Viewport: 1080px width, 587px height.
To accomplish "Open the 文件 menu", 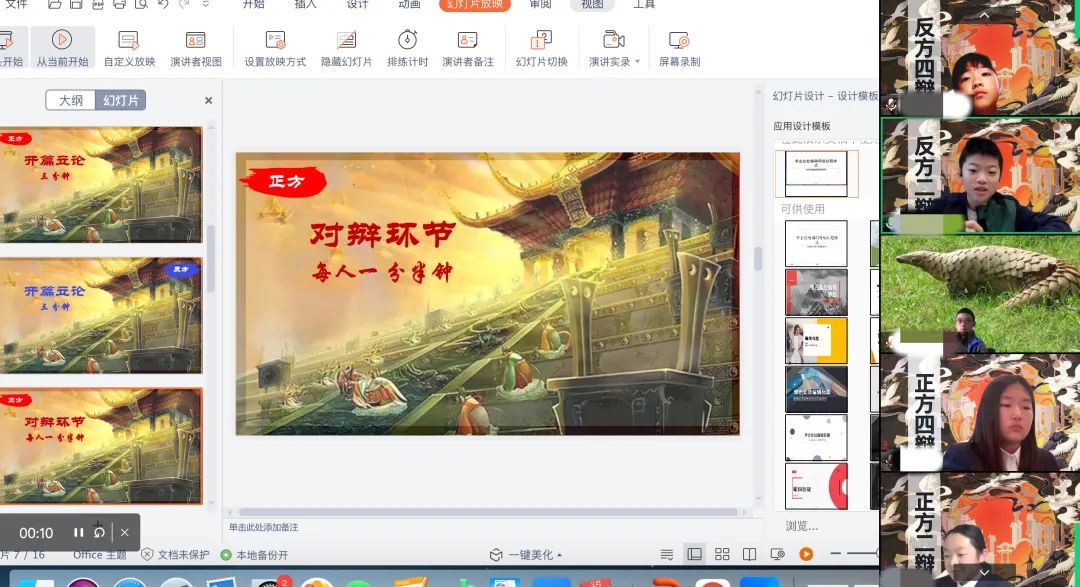I will [x=17, y=4].
